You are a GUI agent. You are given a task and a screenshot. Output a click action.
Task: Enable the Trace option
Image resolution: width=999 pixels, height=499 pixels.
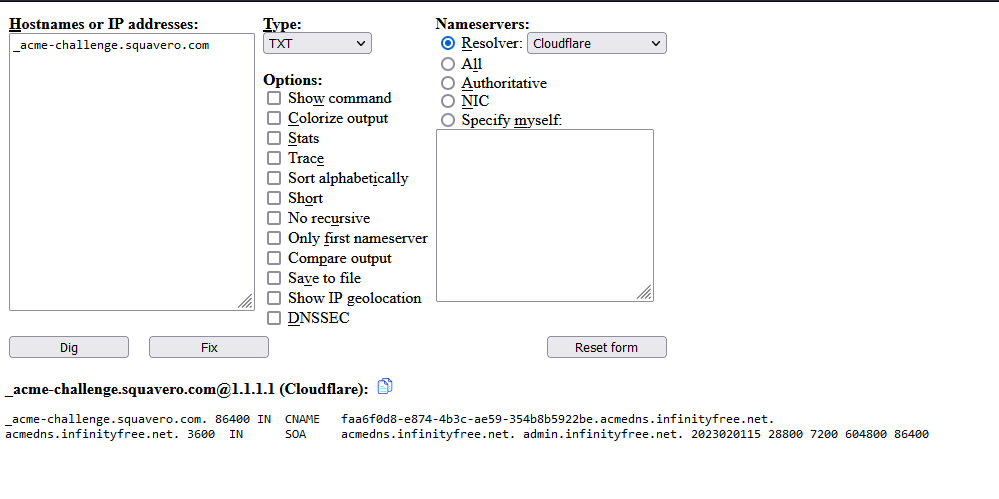click(x=274, y=158)
